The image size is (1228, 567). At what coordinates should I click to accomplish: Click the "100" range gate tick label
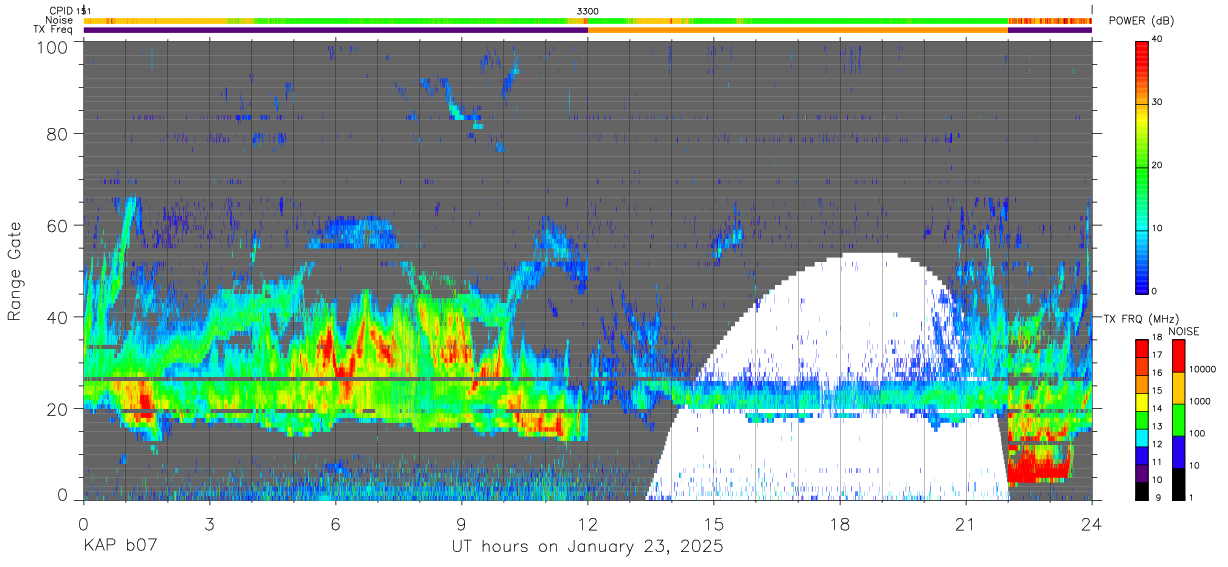(52, 46)
